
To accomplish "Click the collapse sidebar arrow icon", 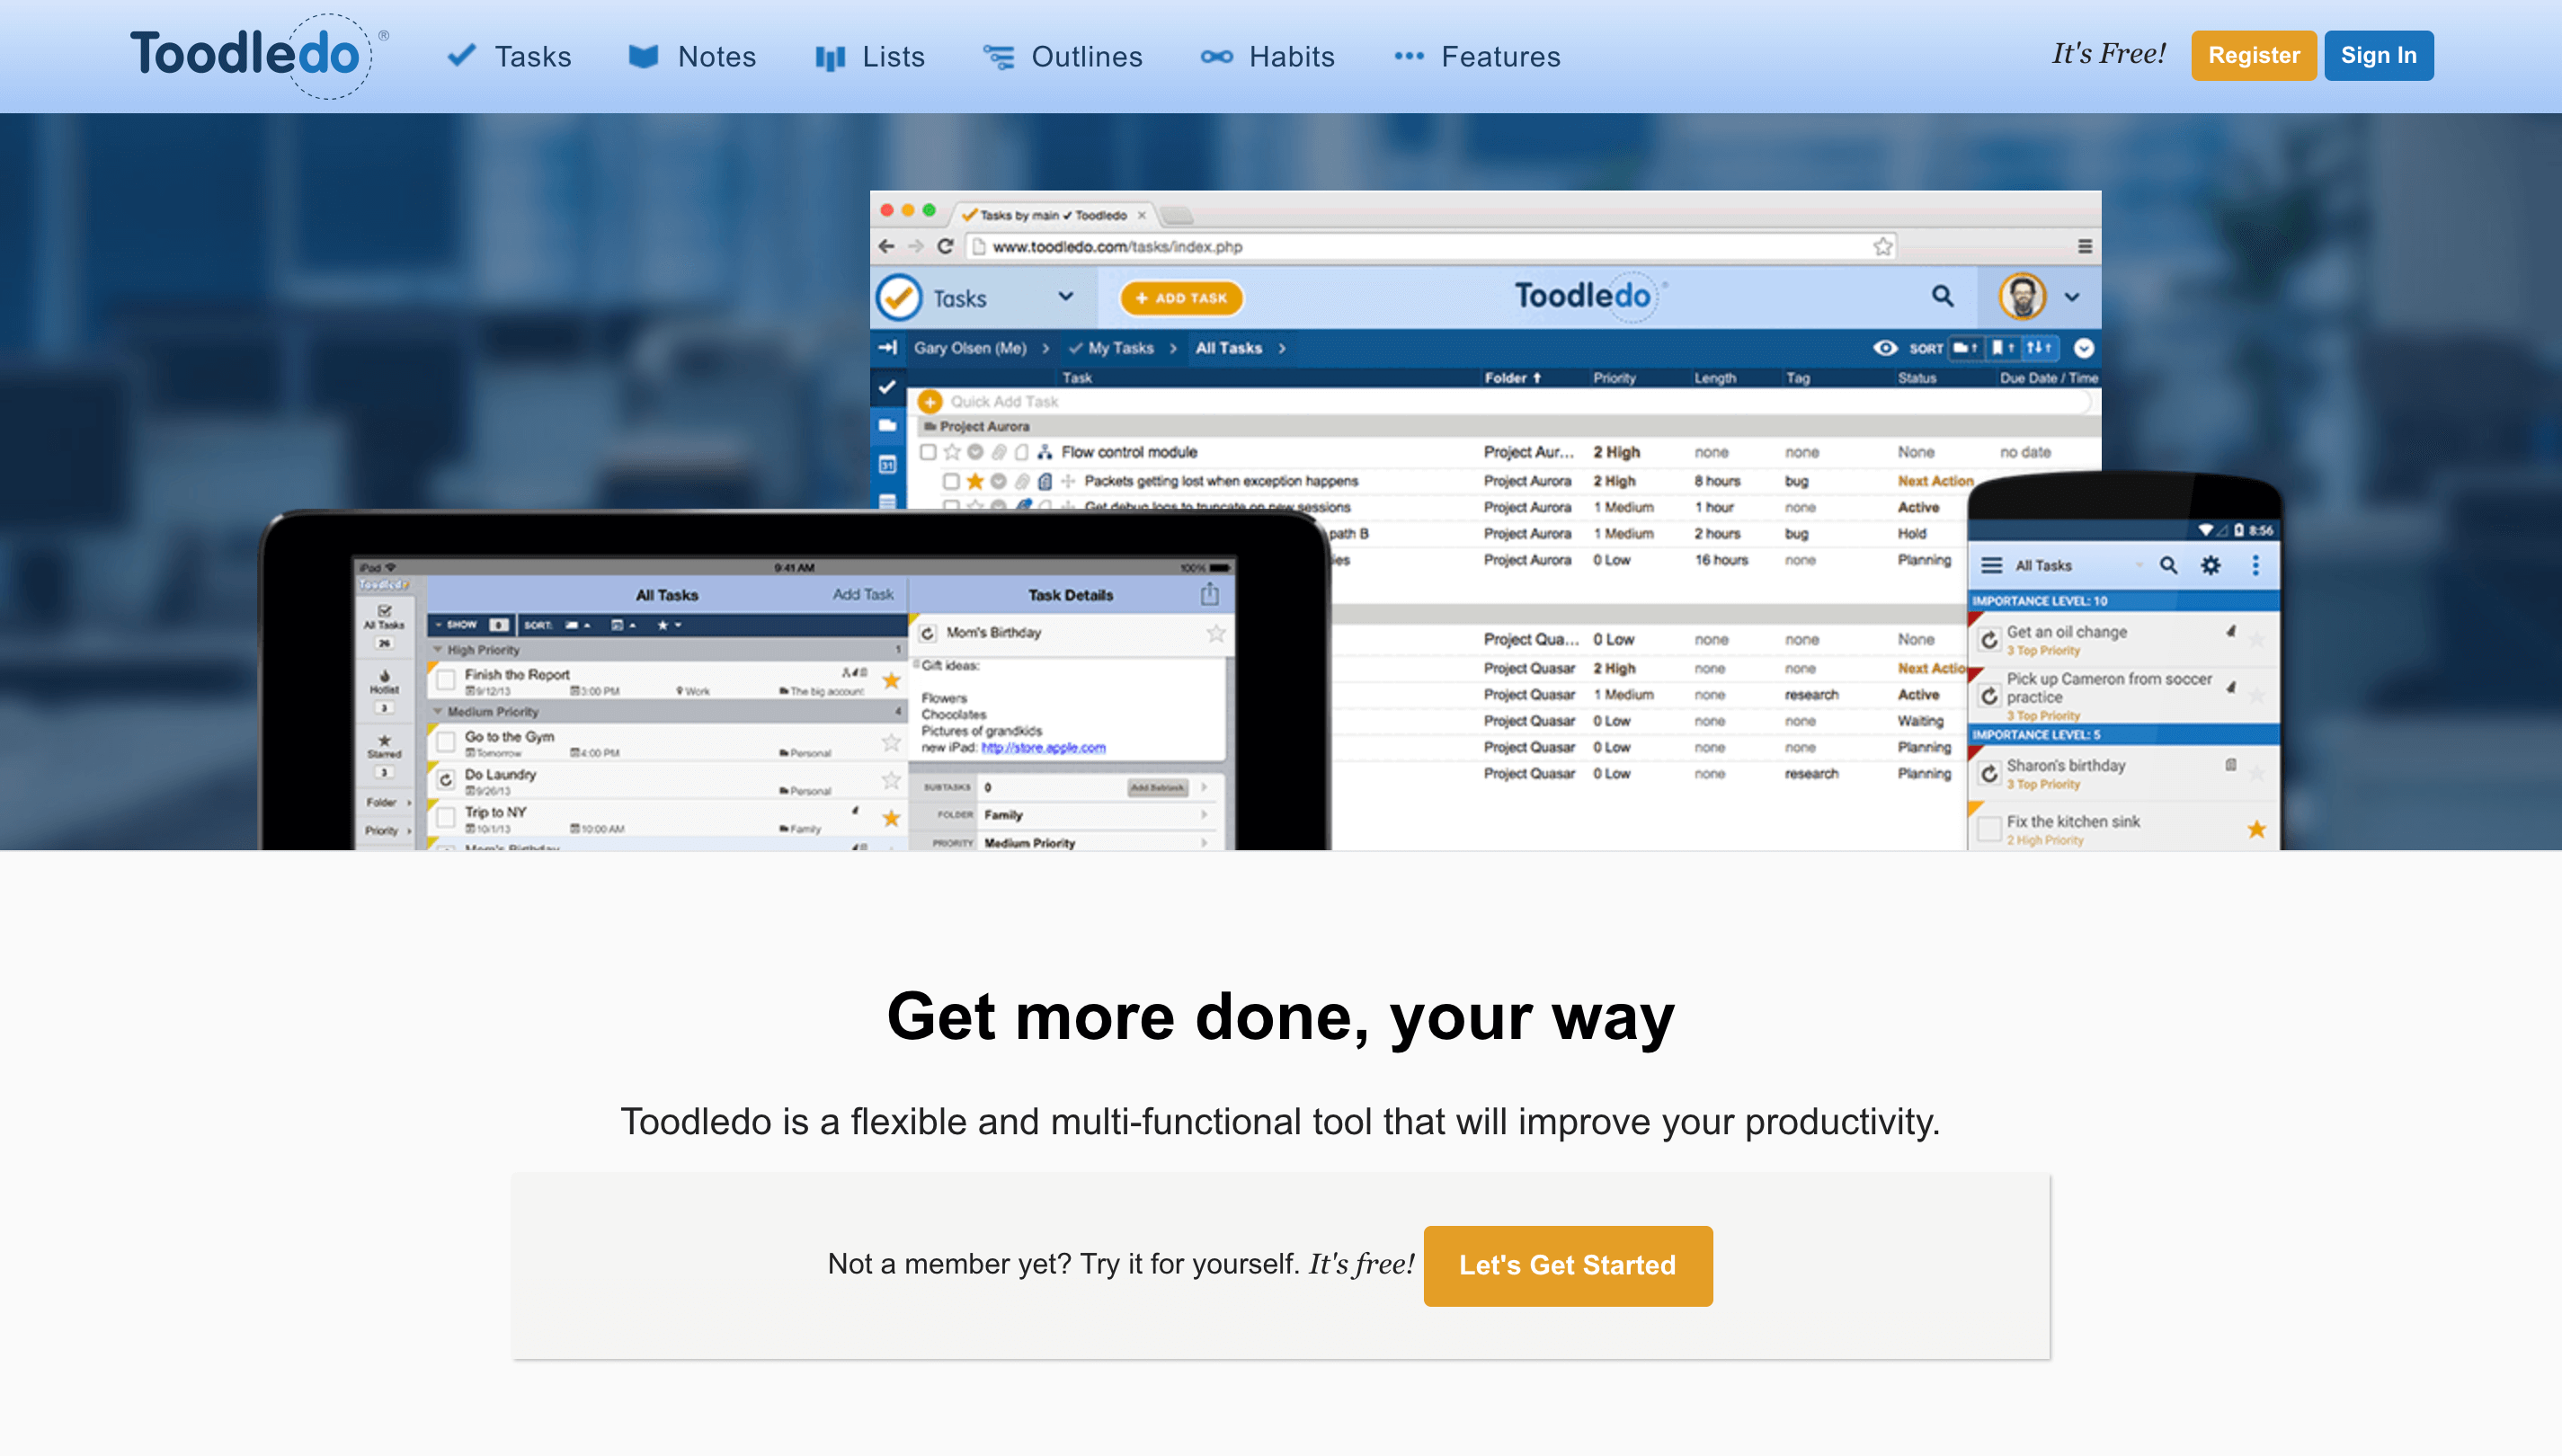I will (888, 347).
